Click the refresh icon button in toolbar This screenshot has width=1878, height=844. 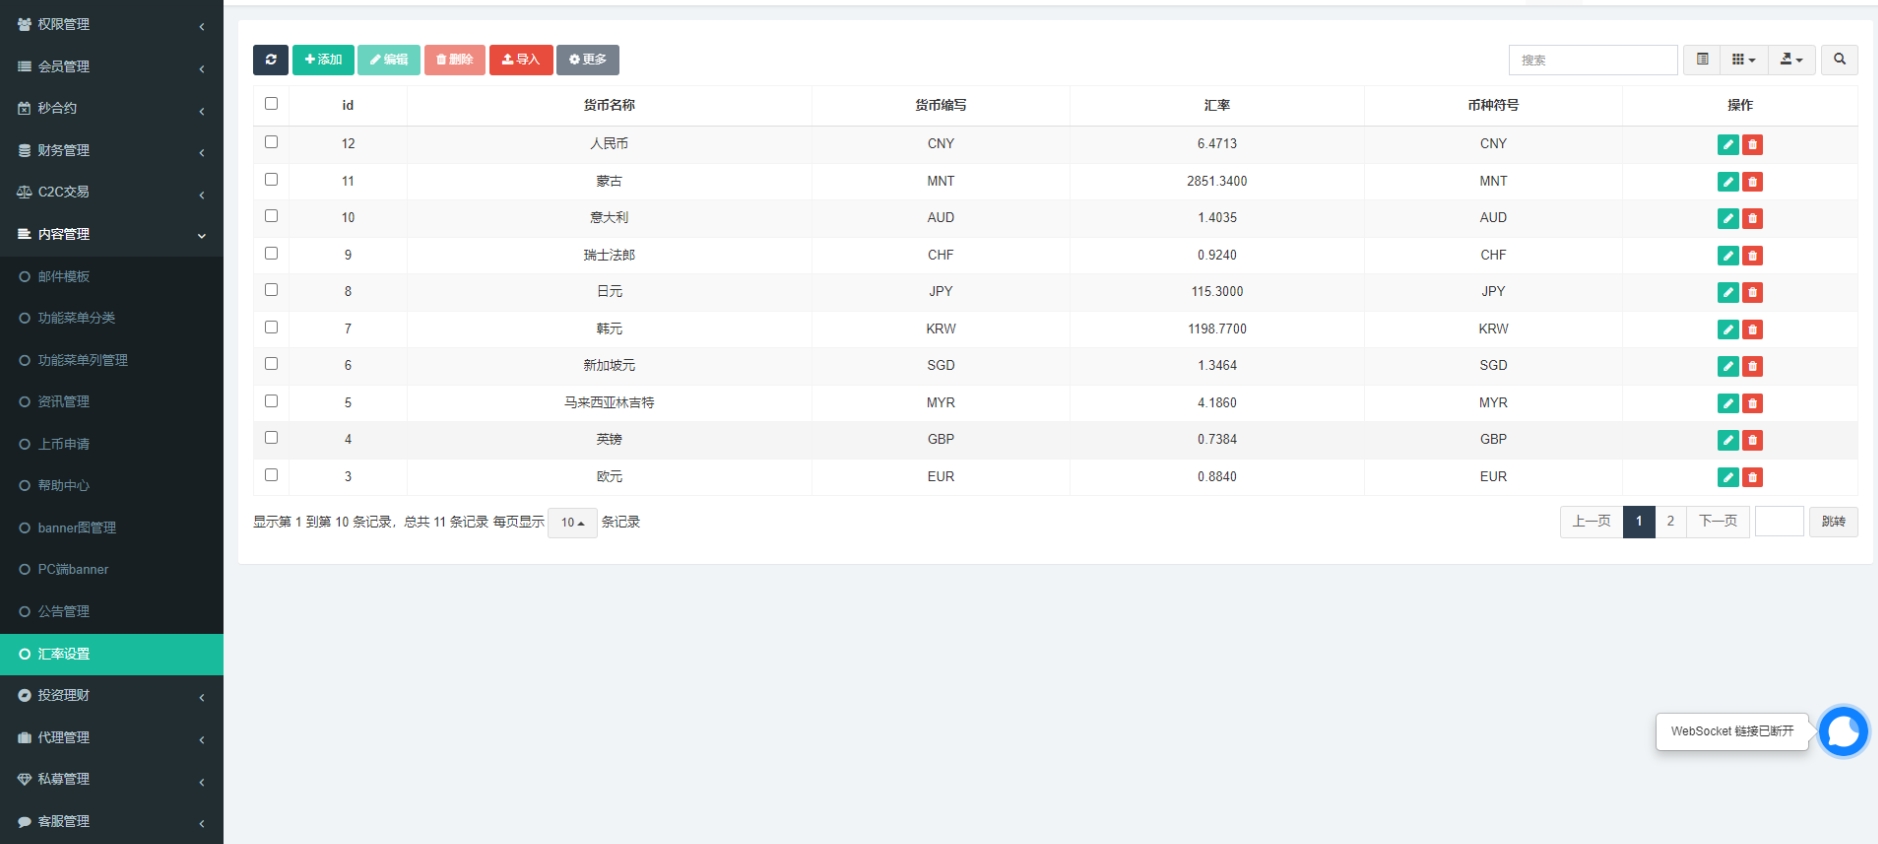270,60
